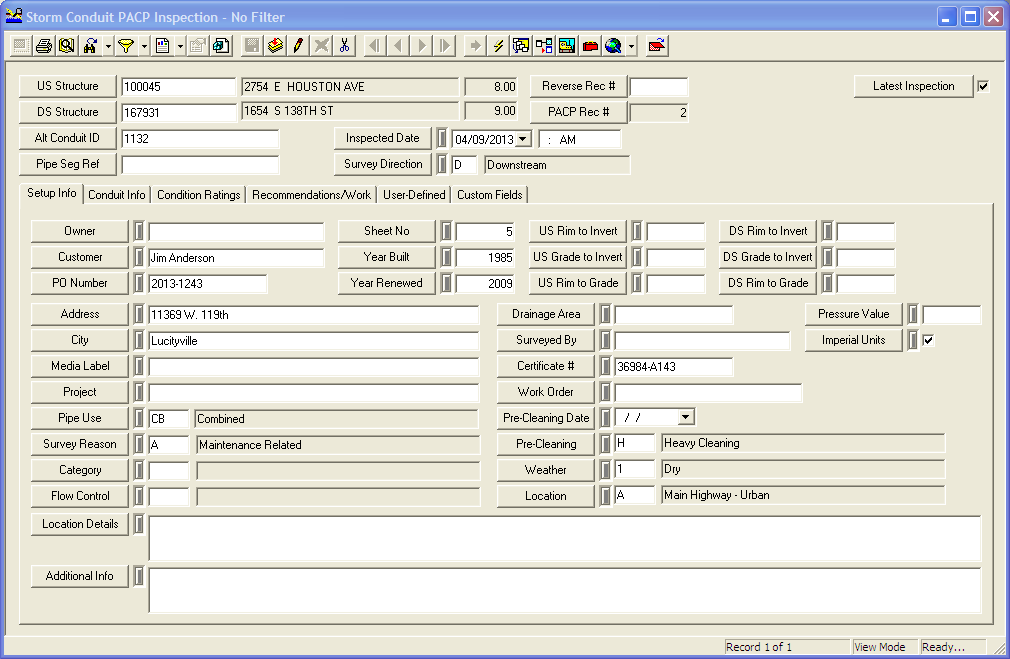Screen dimensions: 1010x659
Task: Click the US Structure button
Action: 67,86
